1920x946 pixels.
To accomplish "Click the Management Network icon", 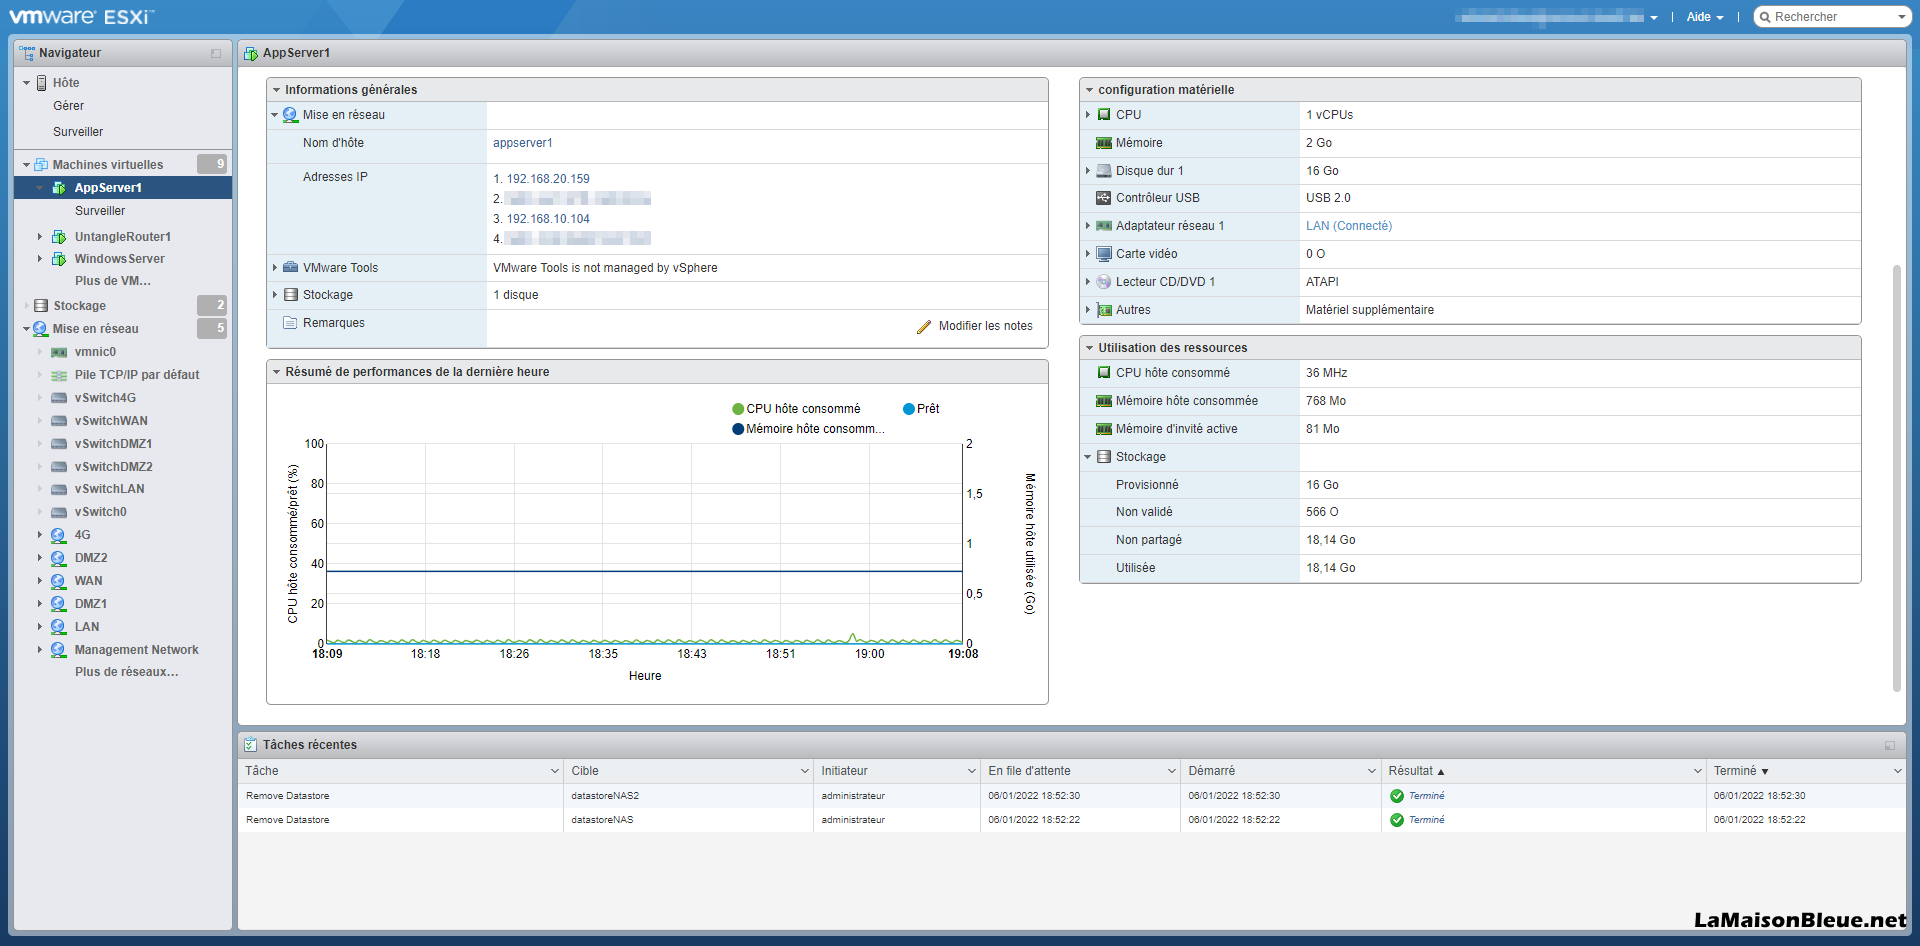I will pyautogui.click(x=58, y=650).
